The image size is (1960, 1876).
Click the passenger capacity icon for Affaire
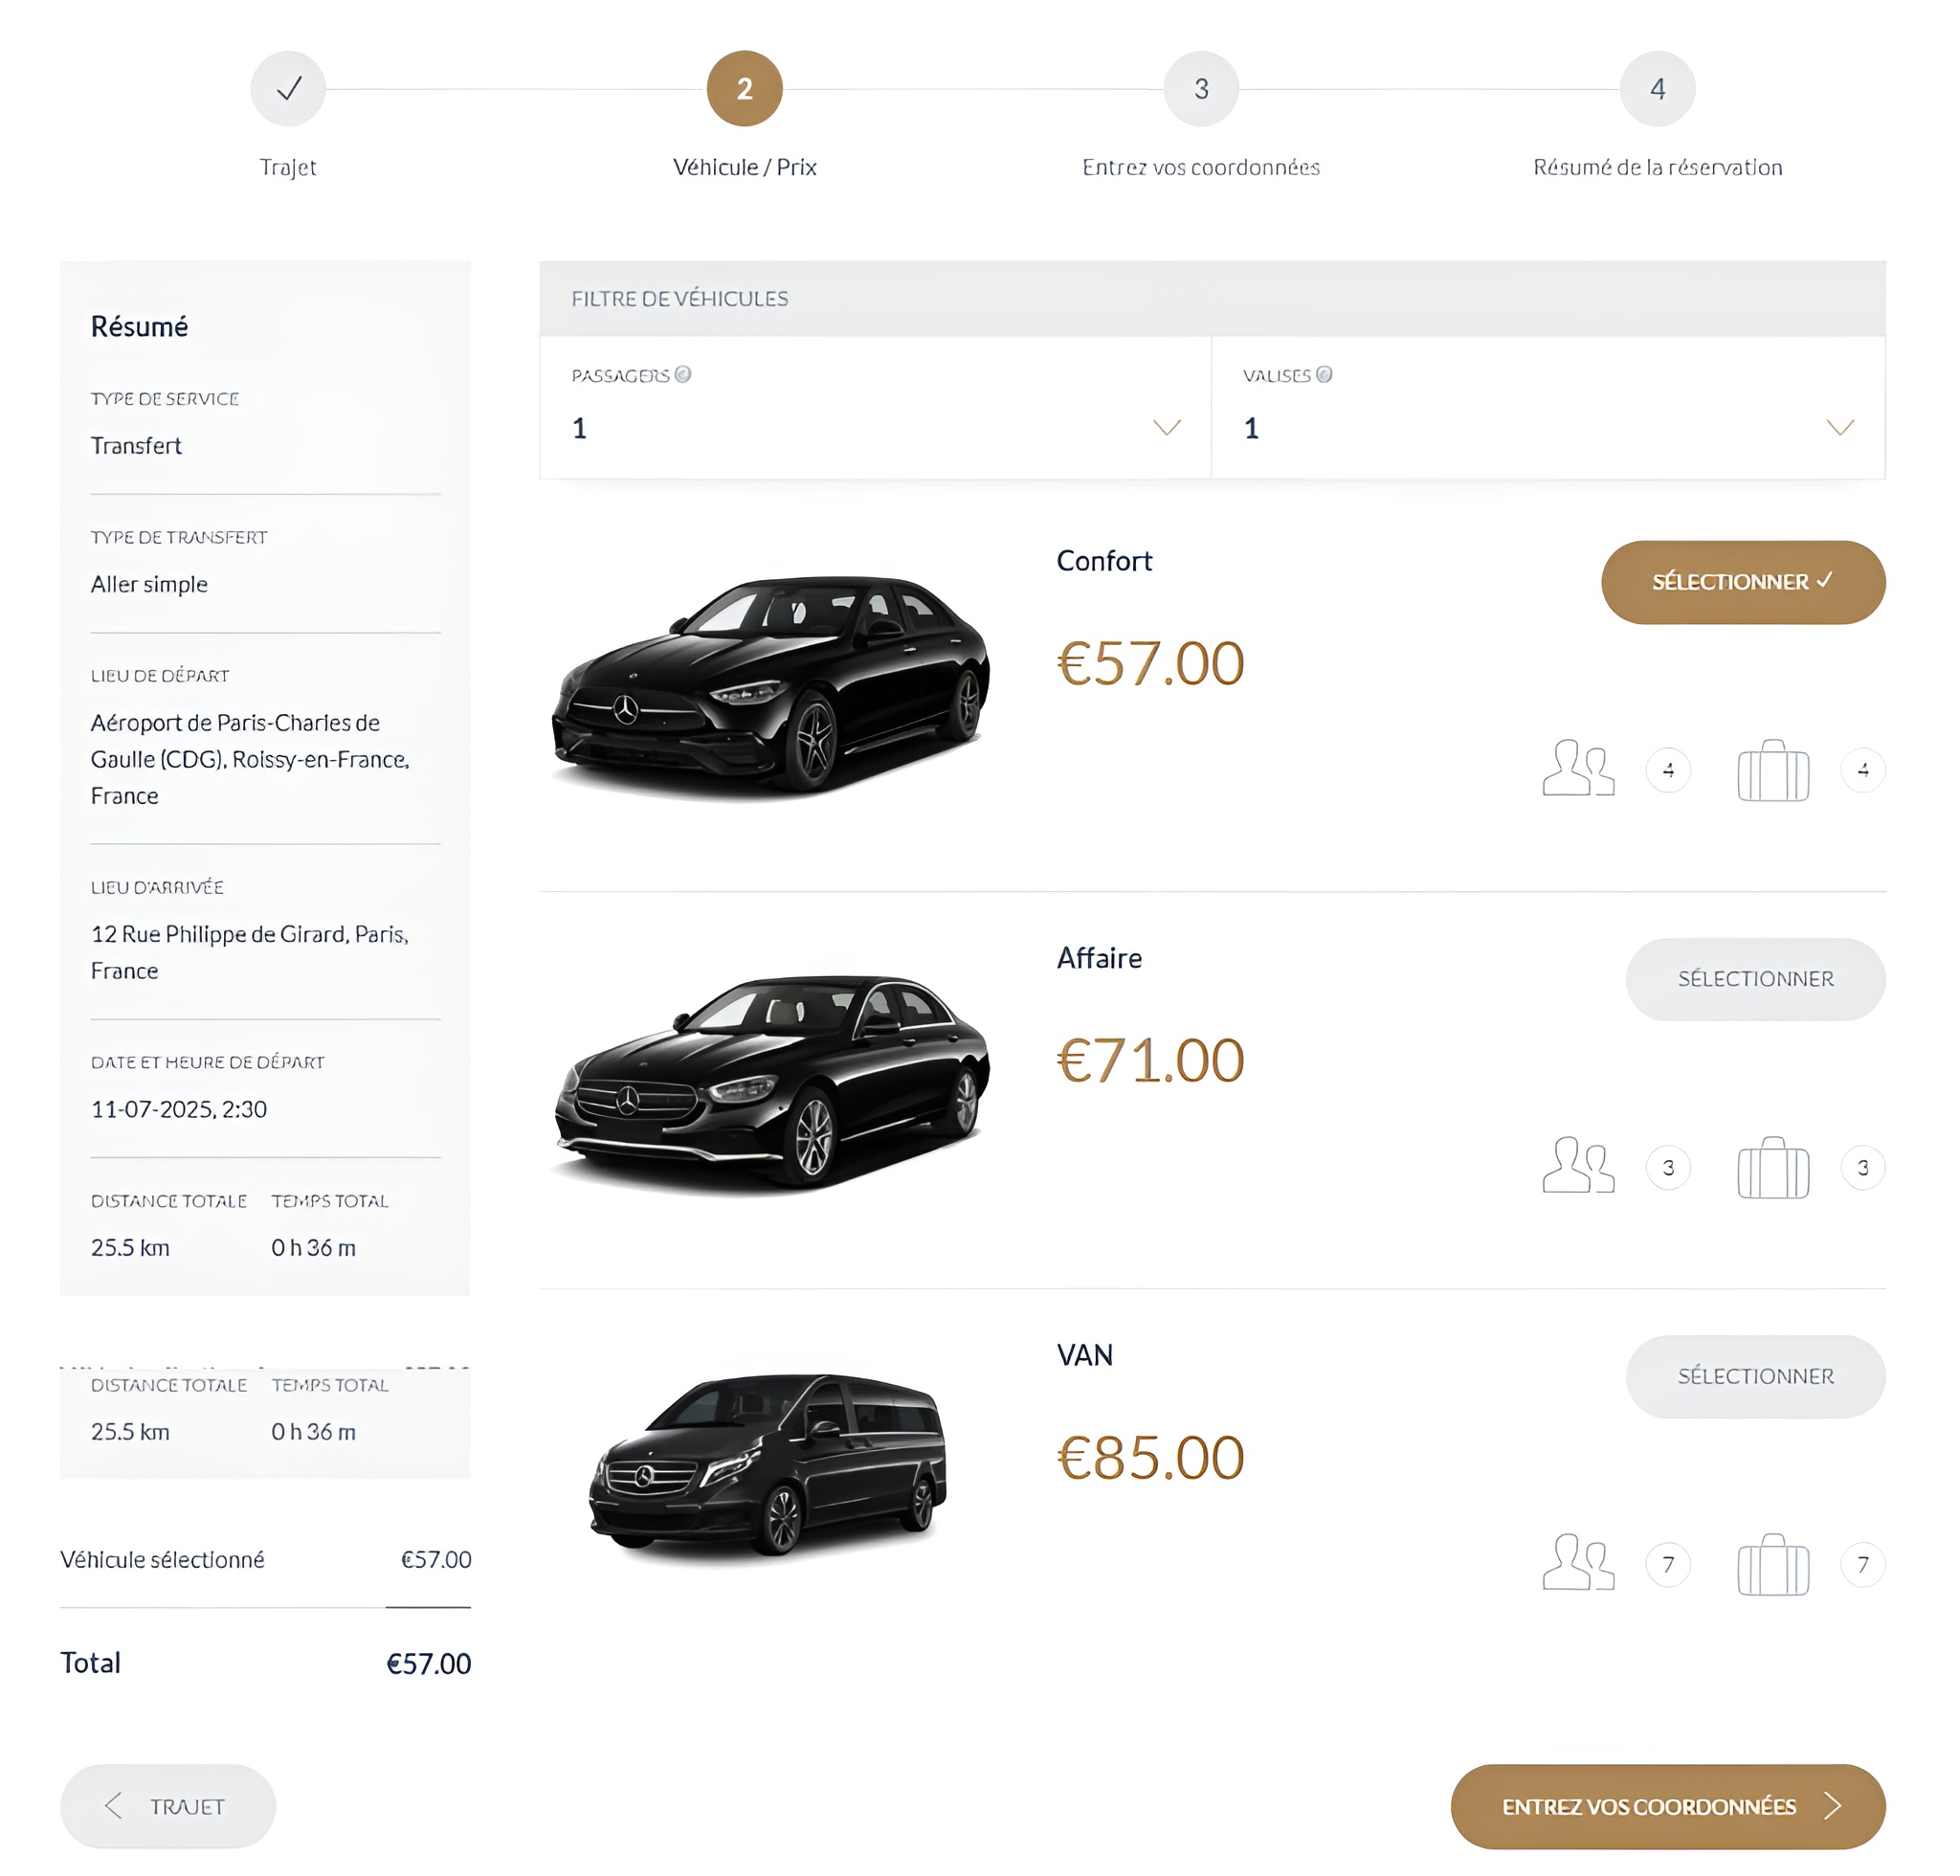click(1578, 1167)
